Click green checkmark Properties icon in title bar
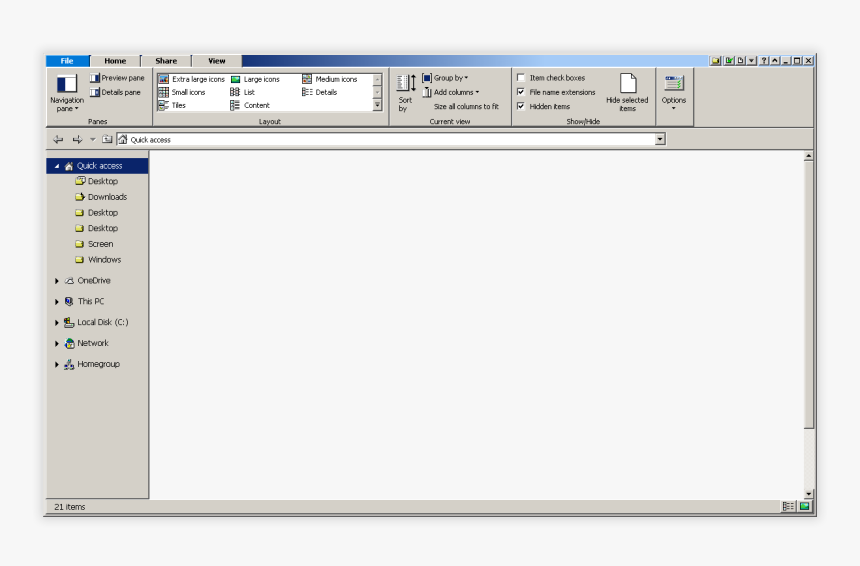The width and height of the screenshot is (860, 566). [x=729, y=61]
